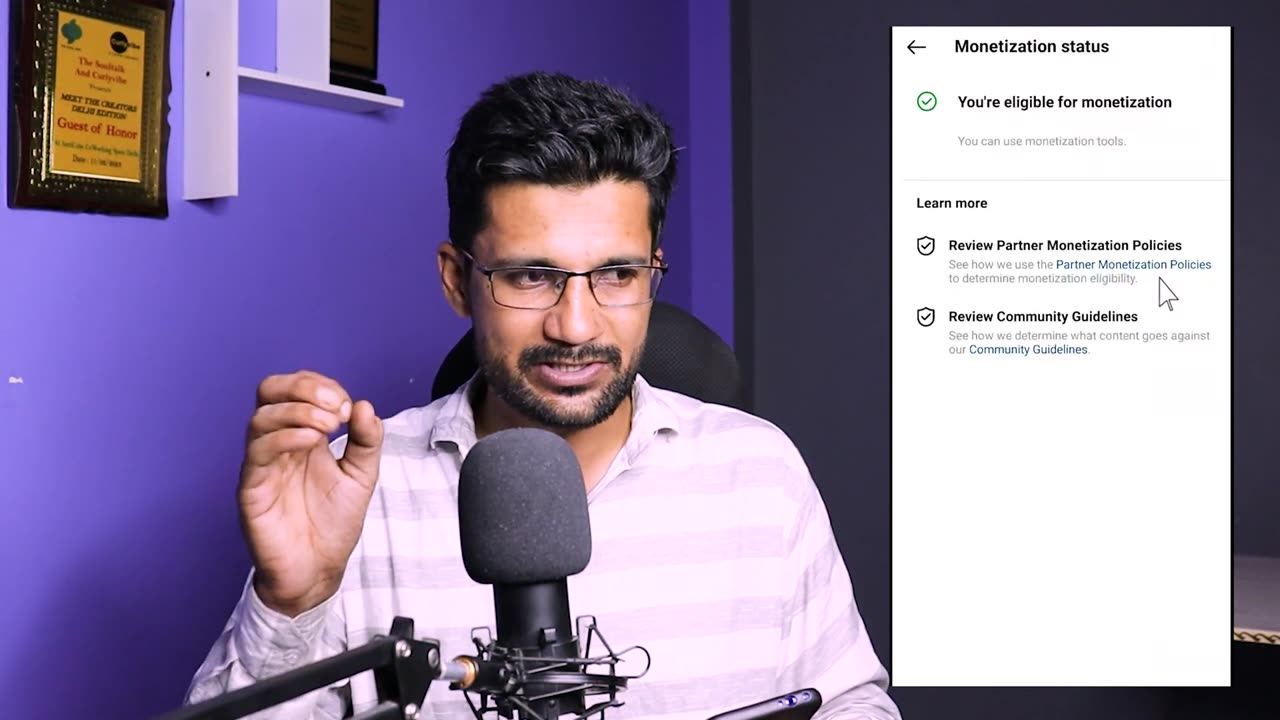Click shield icon next to Review Community Guidelines
The image size is (1280, 720).
[926, 316]
